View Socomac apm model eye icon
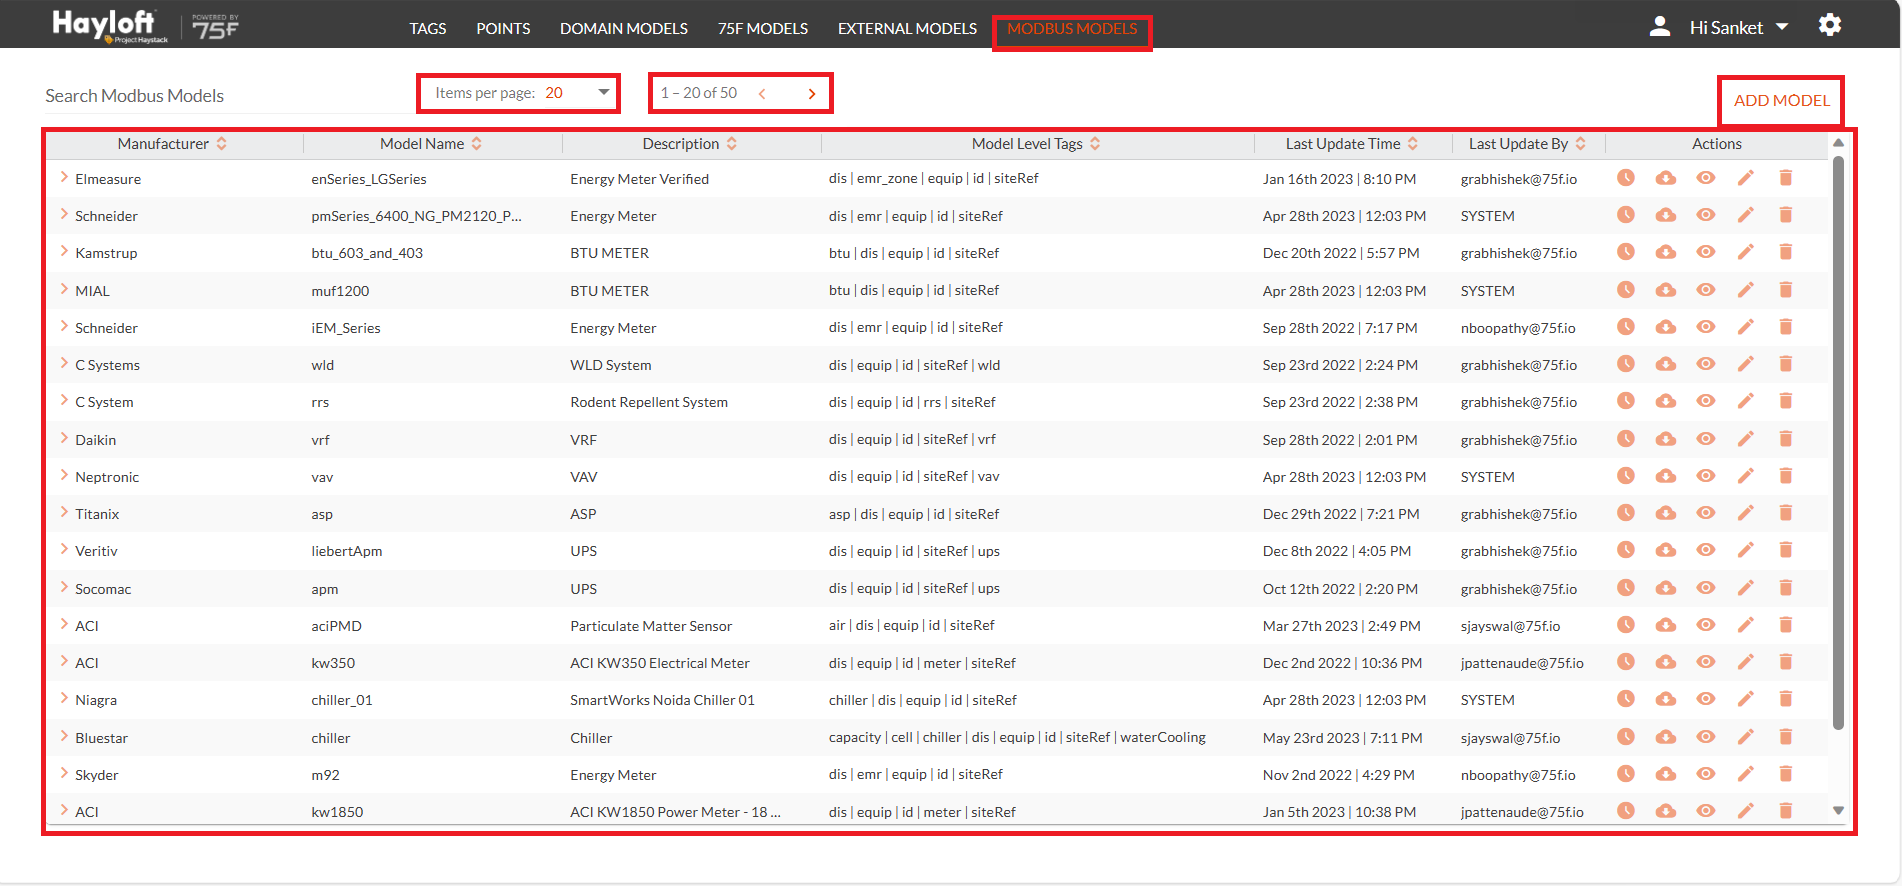The image size is (1902, 886). coord(1706,588)
